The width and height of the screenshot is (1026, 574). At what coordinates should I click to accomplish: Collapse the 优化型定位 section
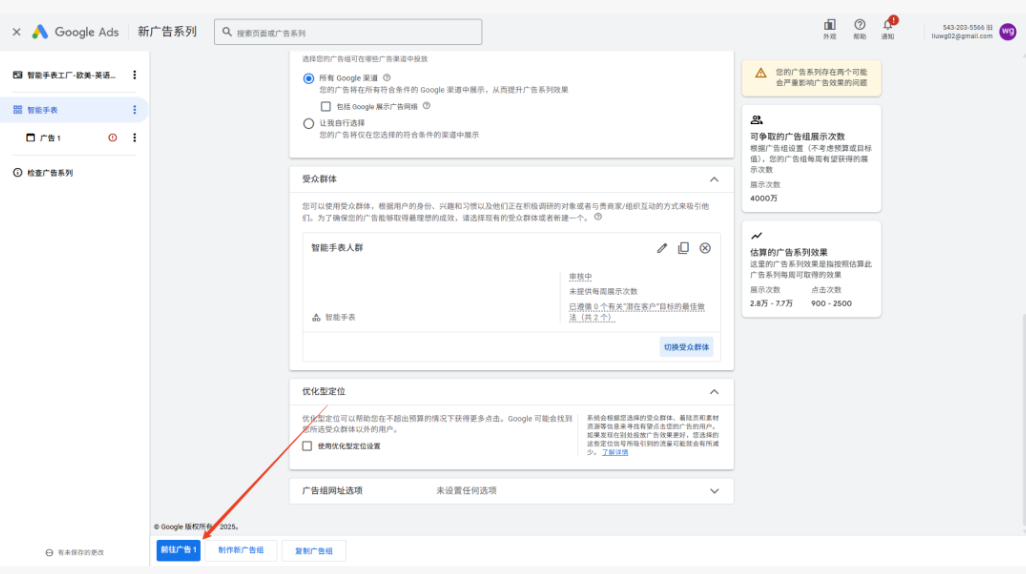714,392
